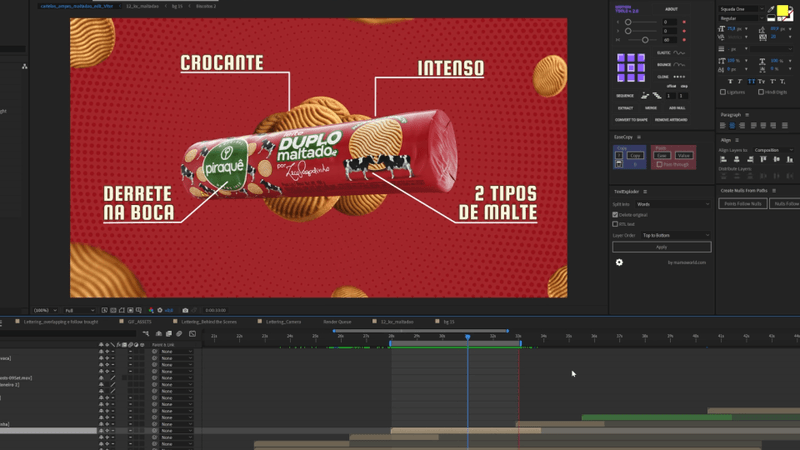Click the Value paste button

684,155
